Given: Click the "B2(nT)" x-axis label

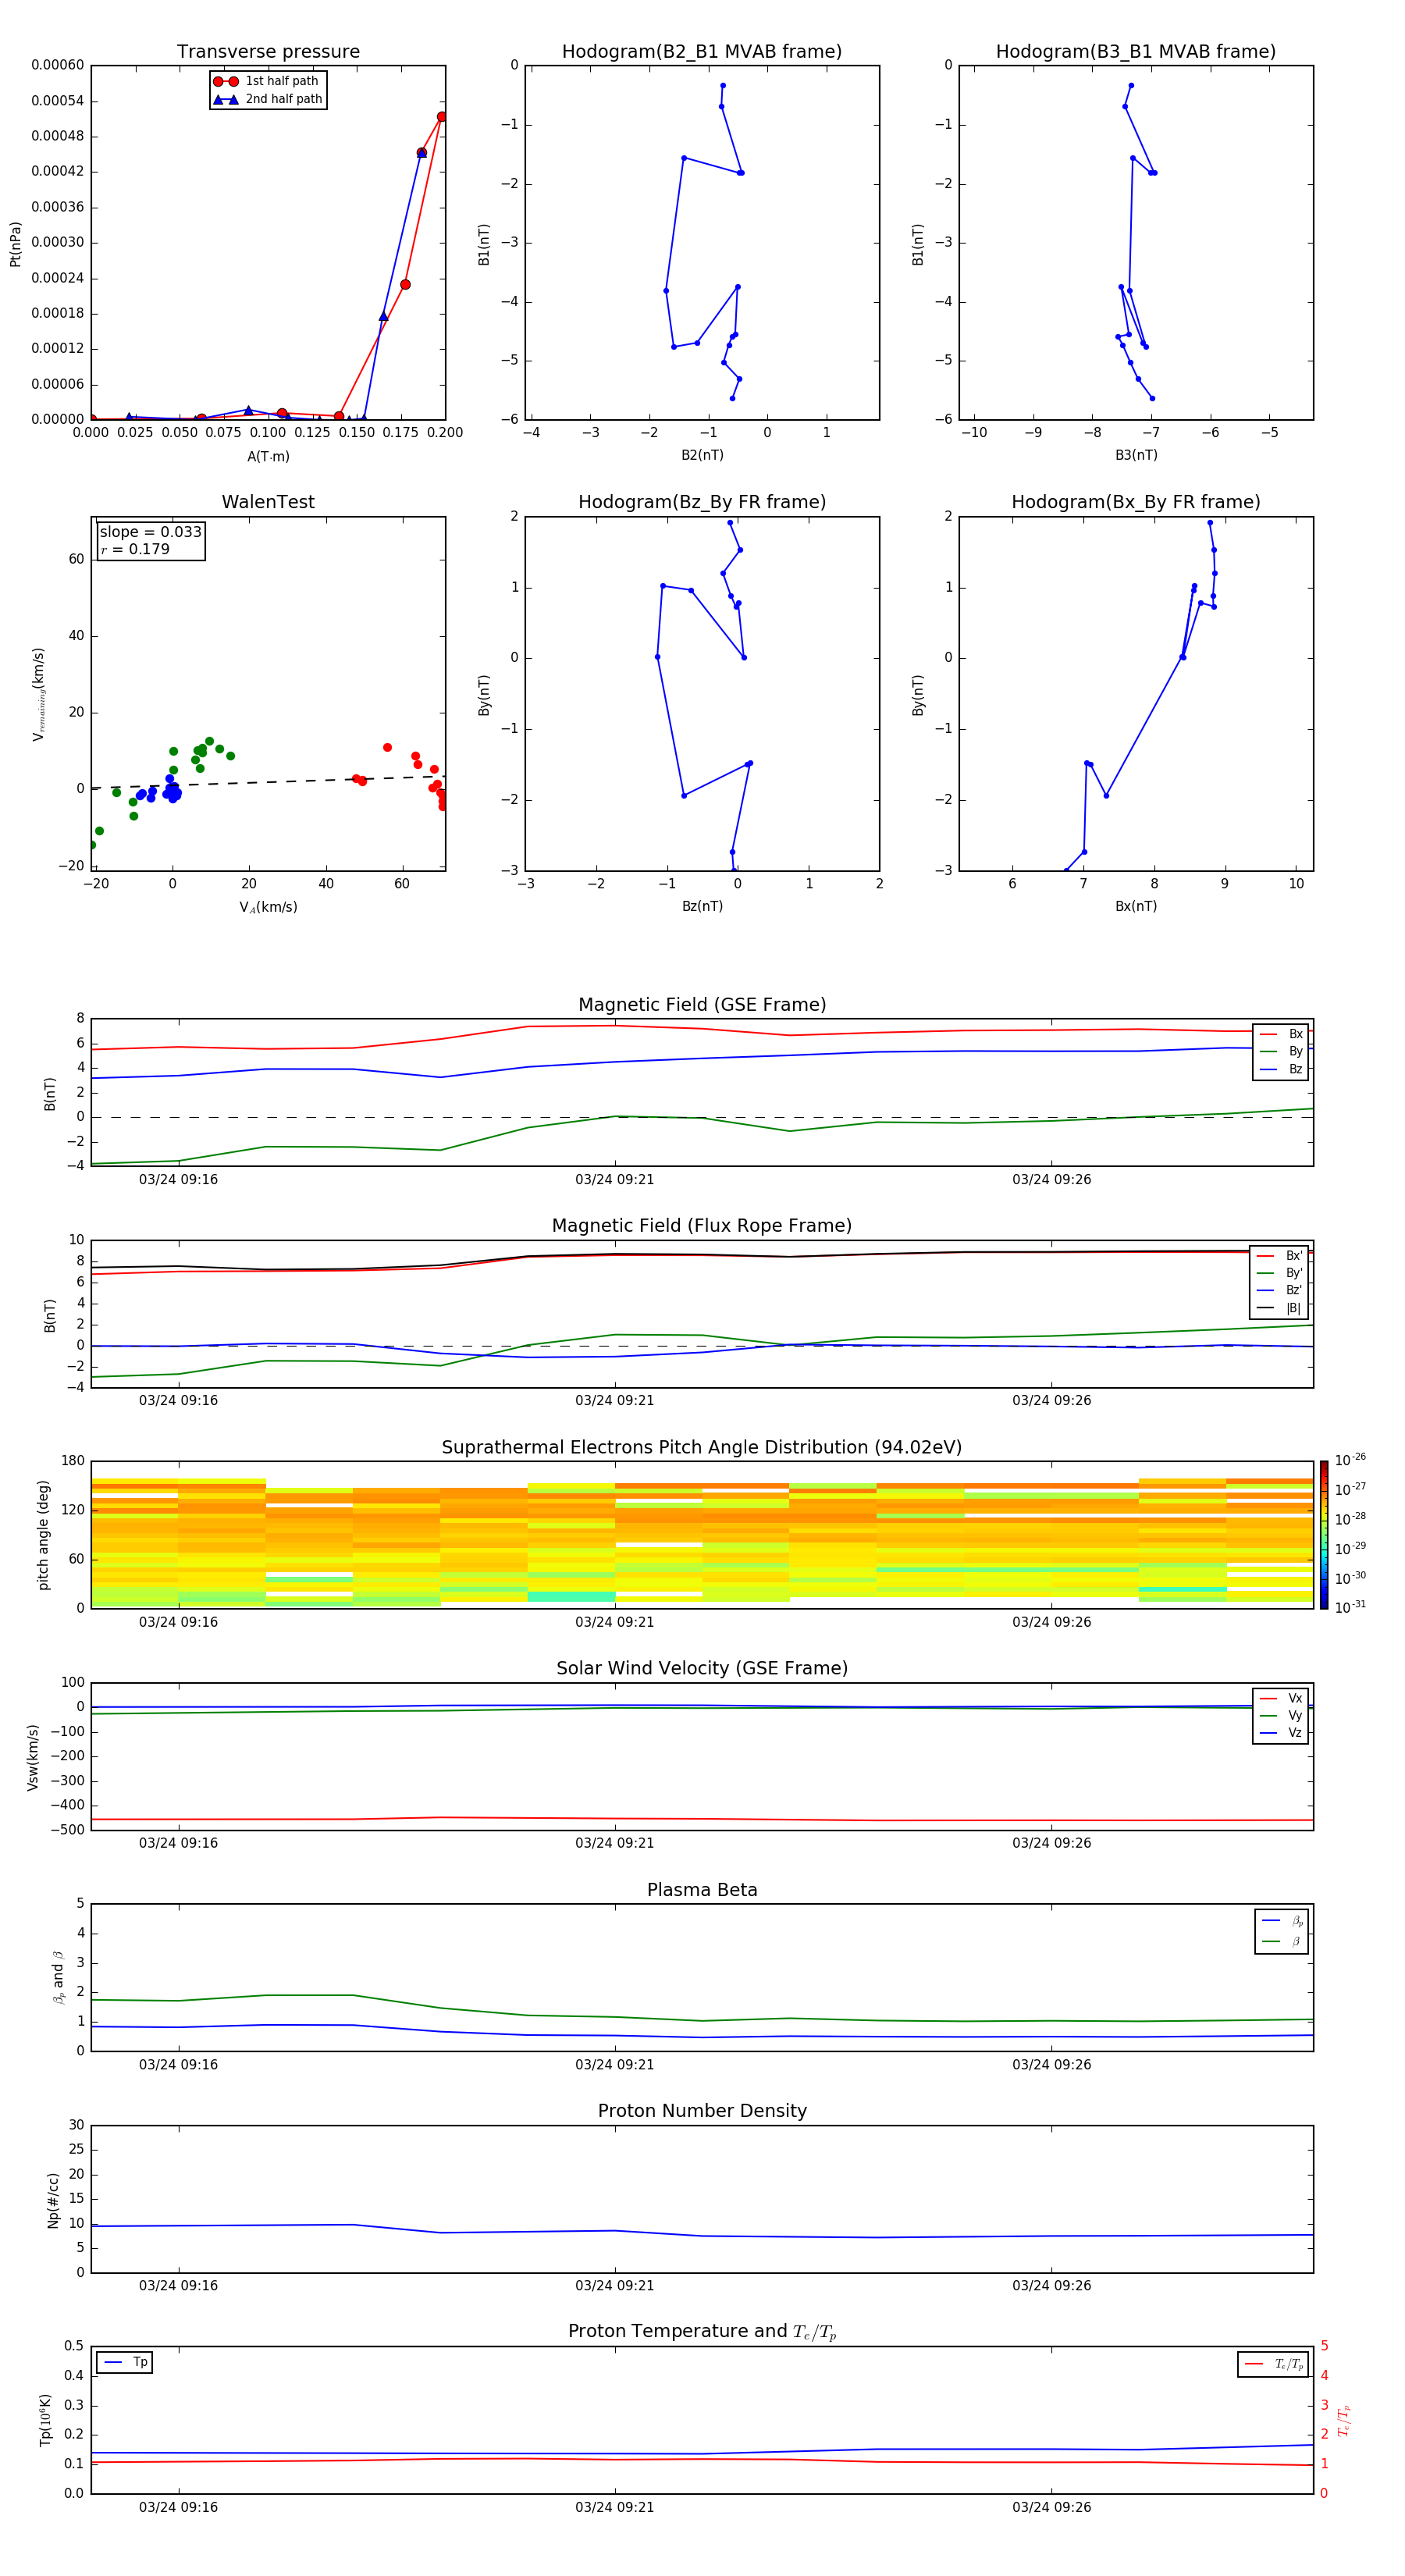Looking at the screenshot, I should point(702,455).
